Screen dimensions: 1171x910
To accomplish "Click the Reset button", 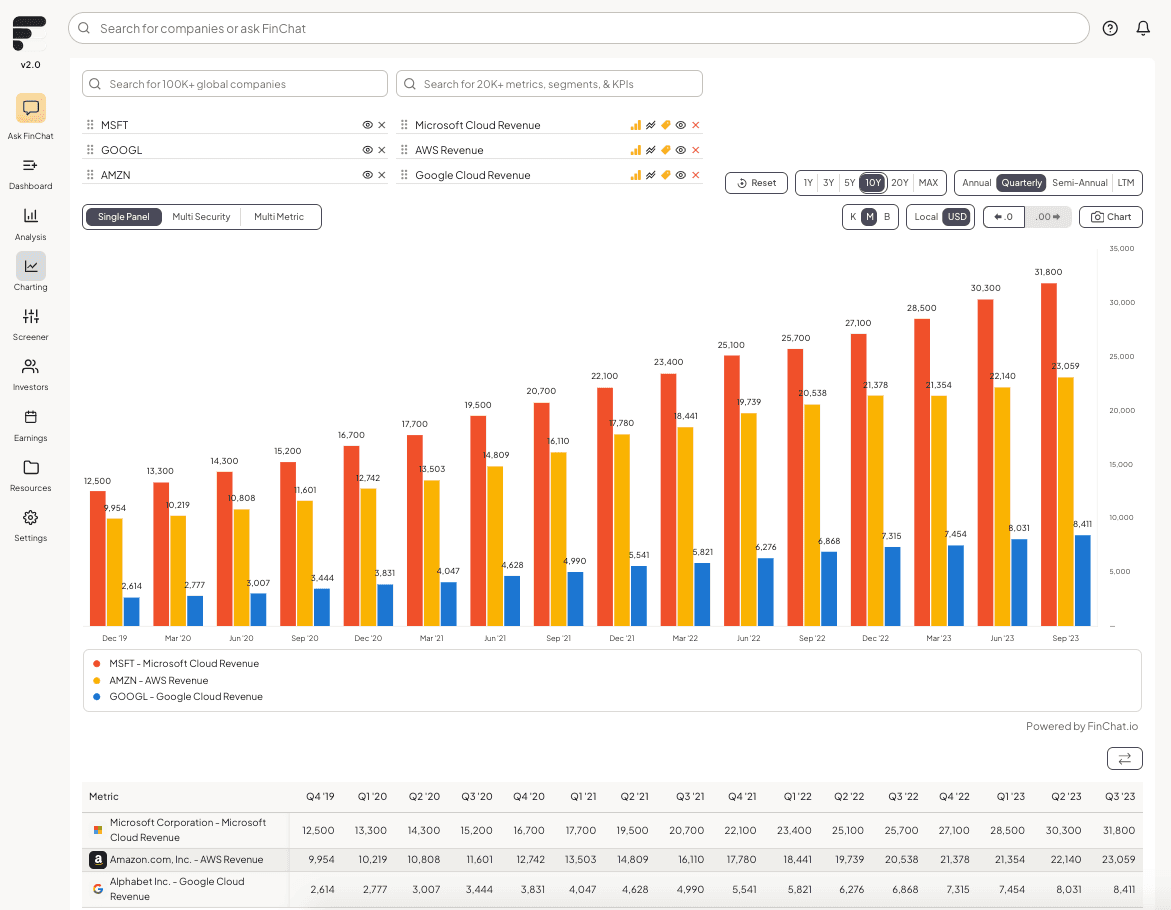I will click(756, 183).
